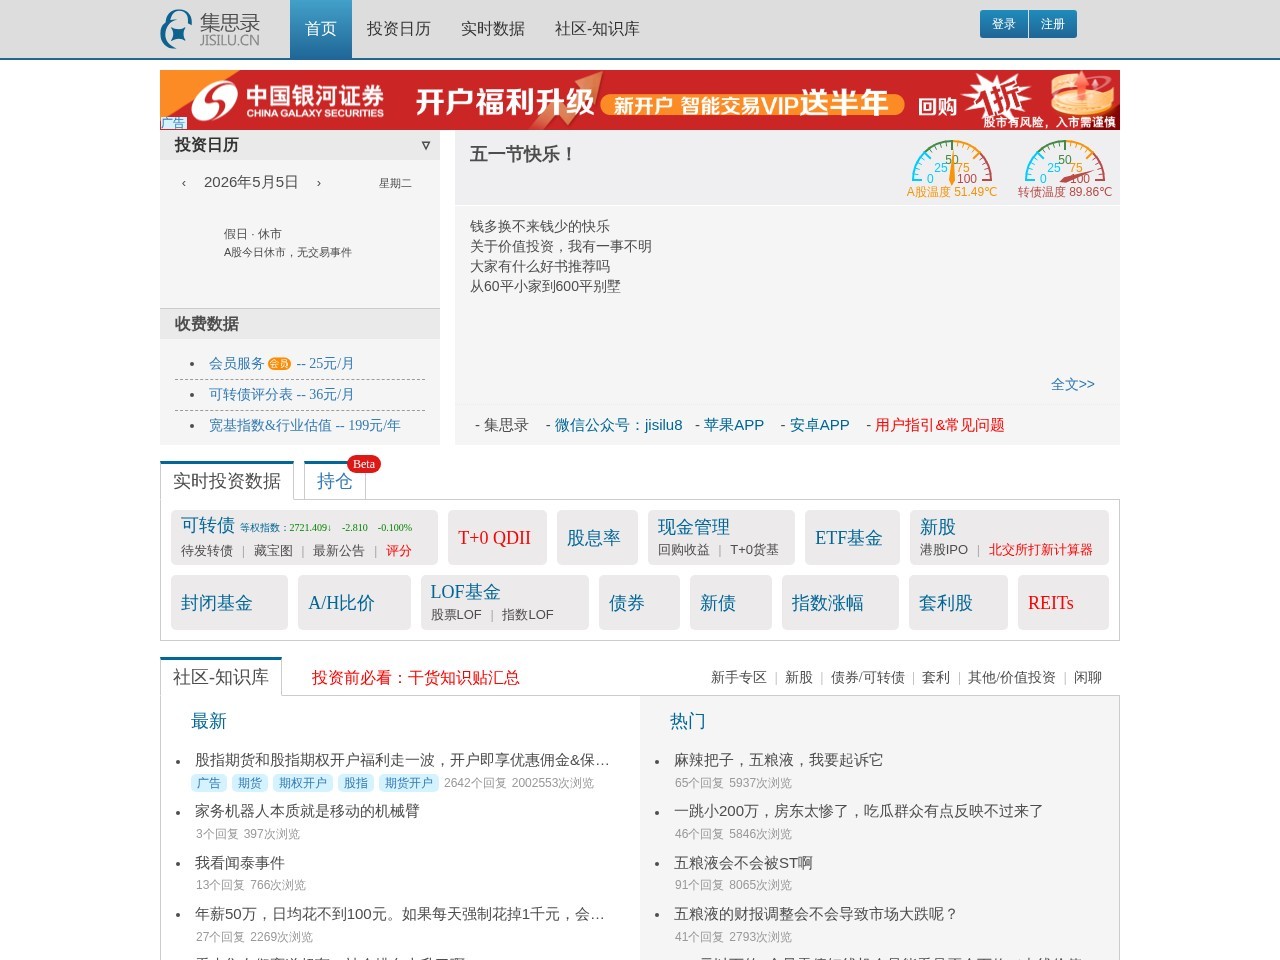Open 微信公众号：jisilu8 link
The width and height of the screenshot is (1280, 960).
point(619,425)
